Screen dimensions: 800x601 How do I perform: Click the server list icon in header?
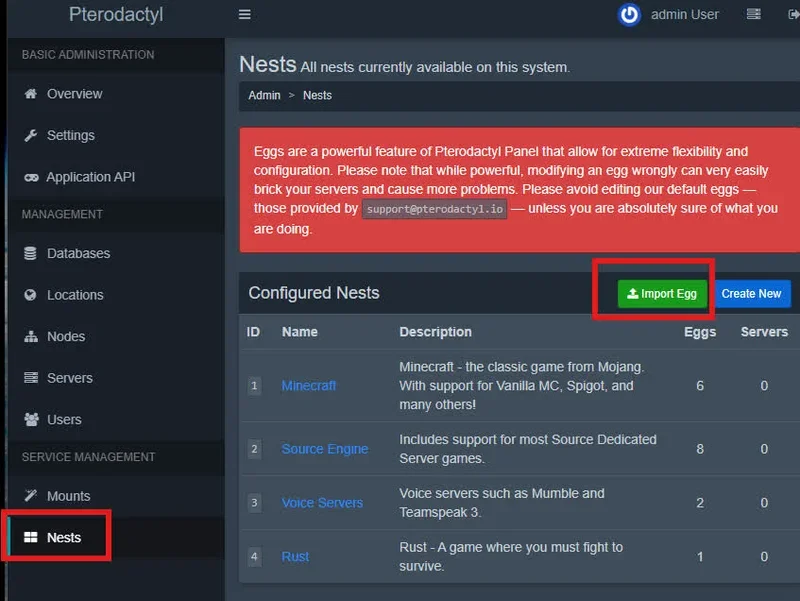[754, 14]
